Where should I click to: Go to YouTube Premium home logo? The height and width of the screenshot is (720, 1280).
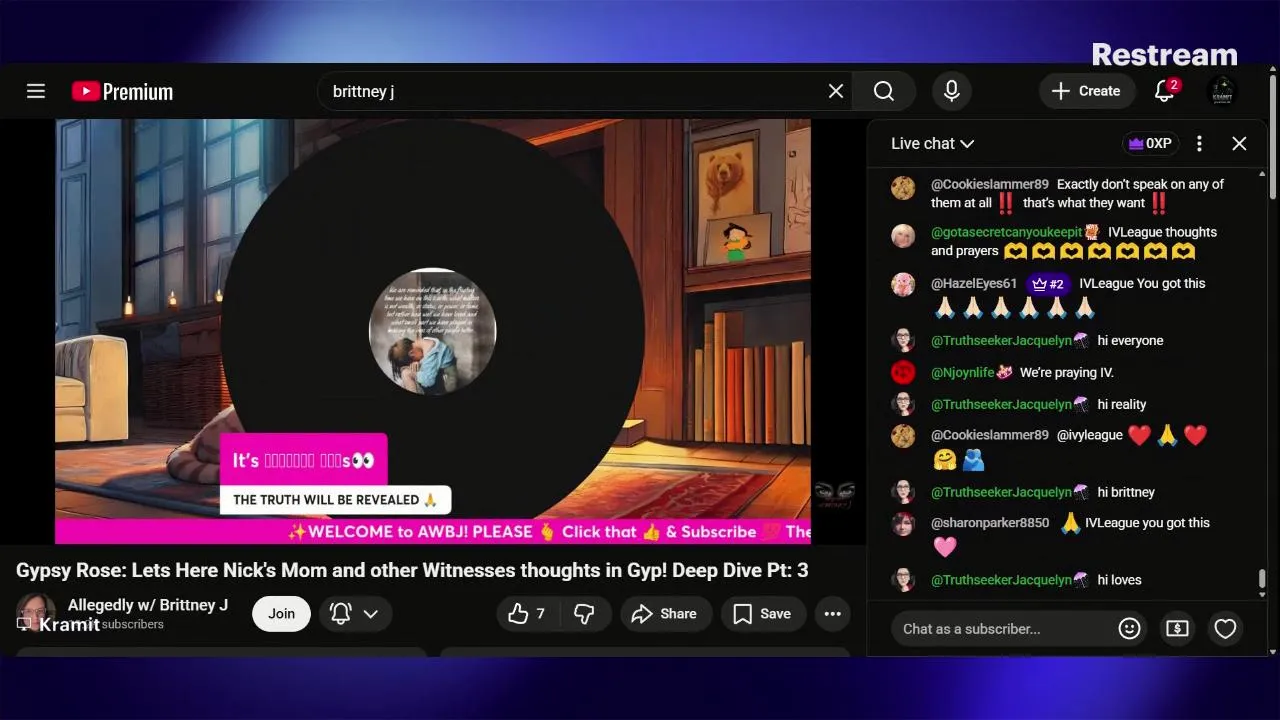click(122, 91)
